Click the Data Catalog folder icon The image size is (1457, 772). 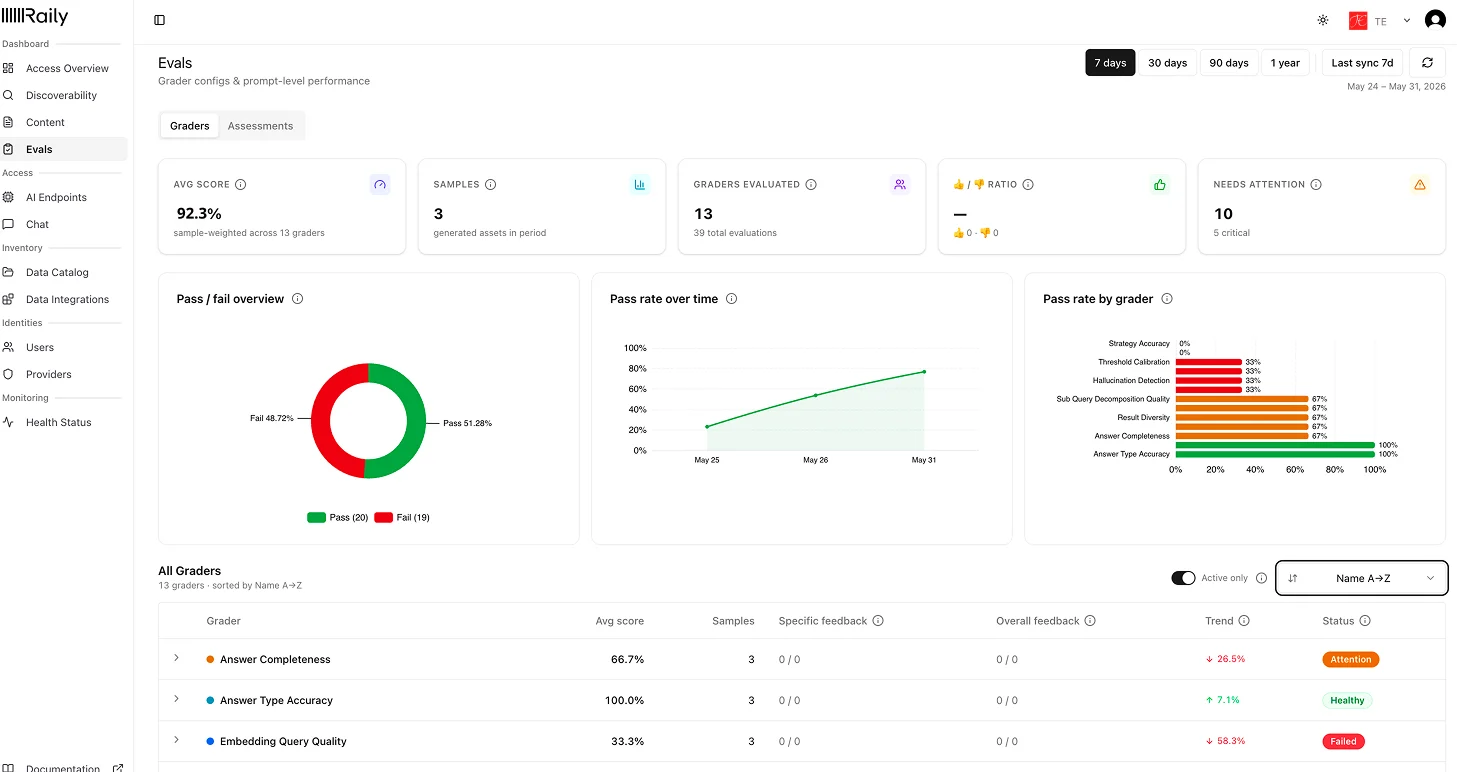(8, 272)
